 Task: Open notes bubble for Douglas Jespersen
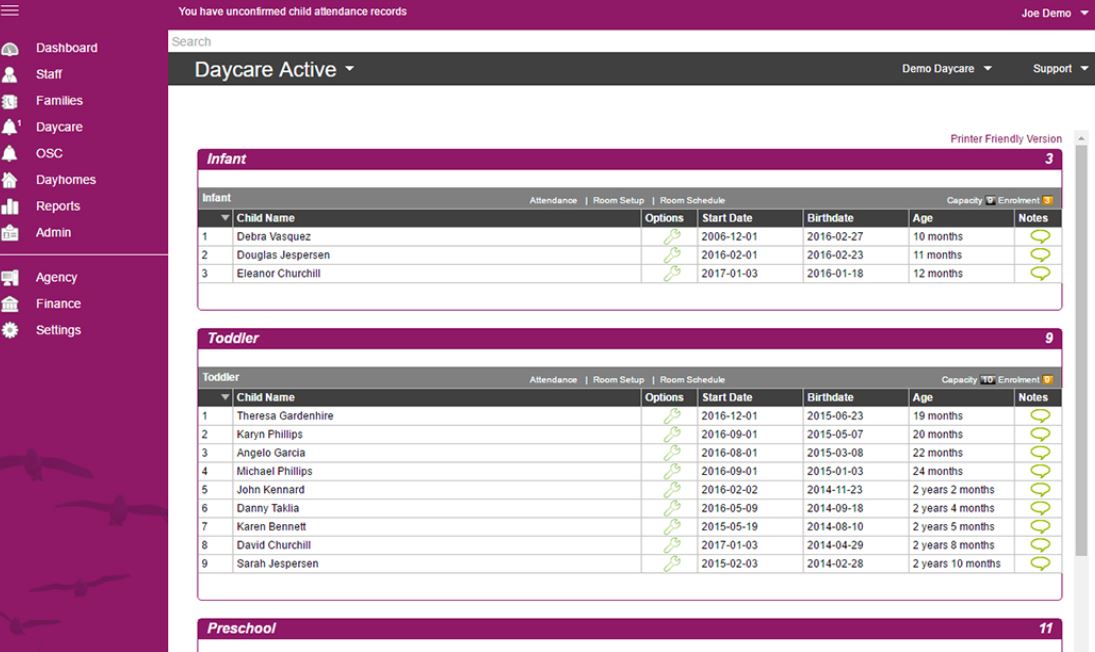(x=1040, y=255)
